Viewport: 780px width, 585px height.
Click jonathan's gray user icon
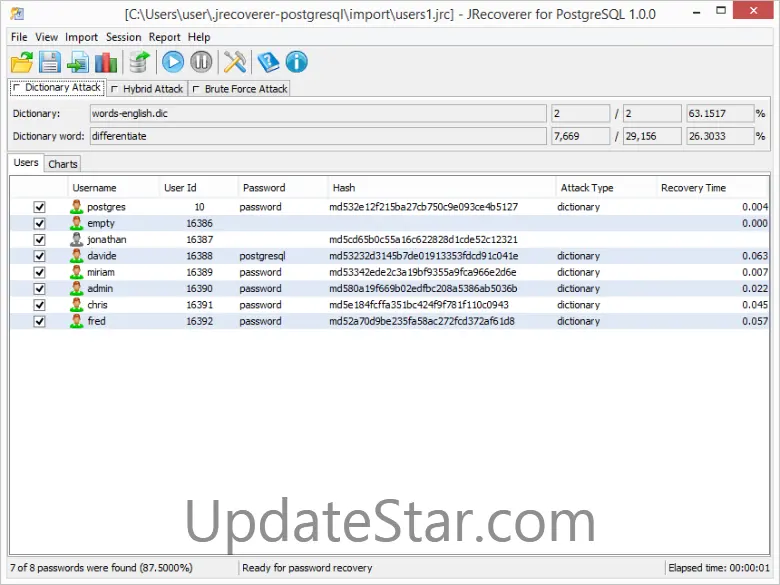click(77, 240)
